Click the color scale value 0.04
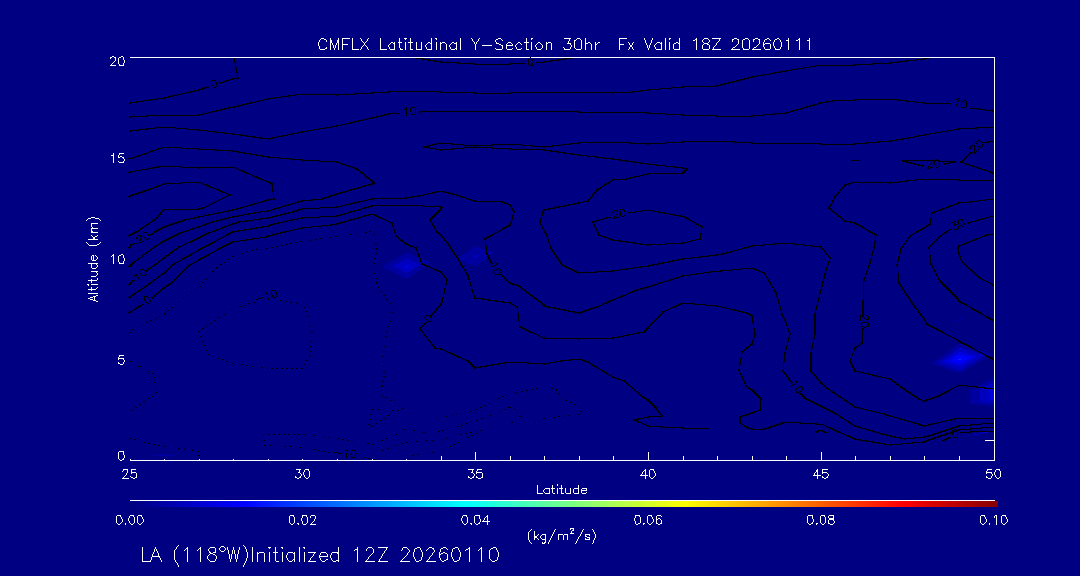 pos(475,520)
